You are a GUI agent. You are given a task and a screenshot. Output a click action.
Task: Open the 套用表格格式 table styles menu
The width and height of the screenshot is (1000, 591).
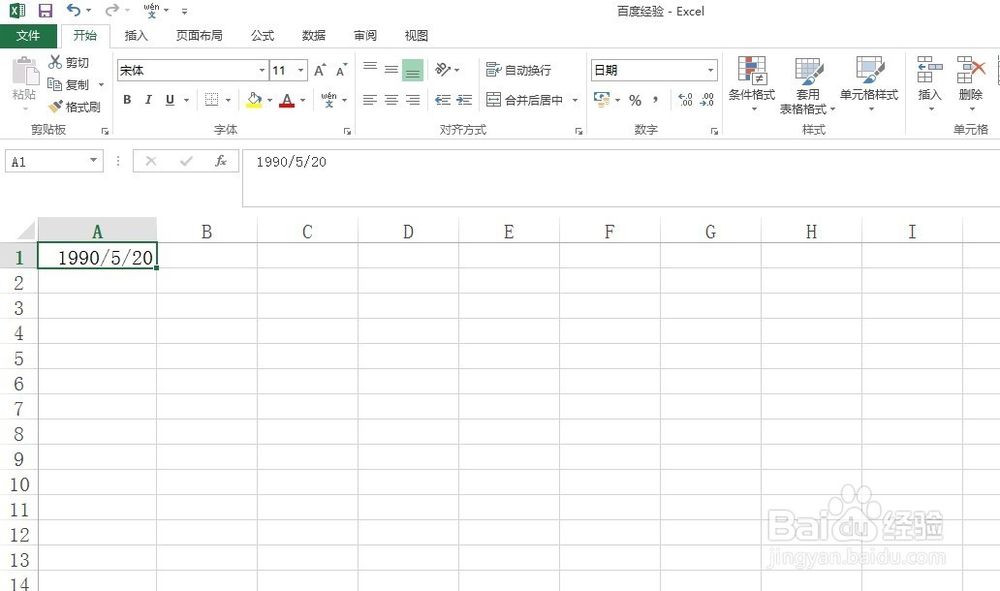[808, 84]
